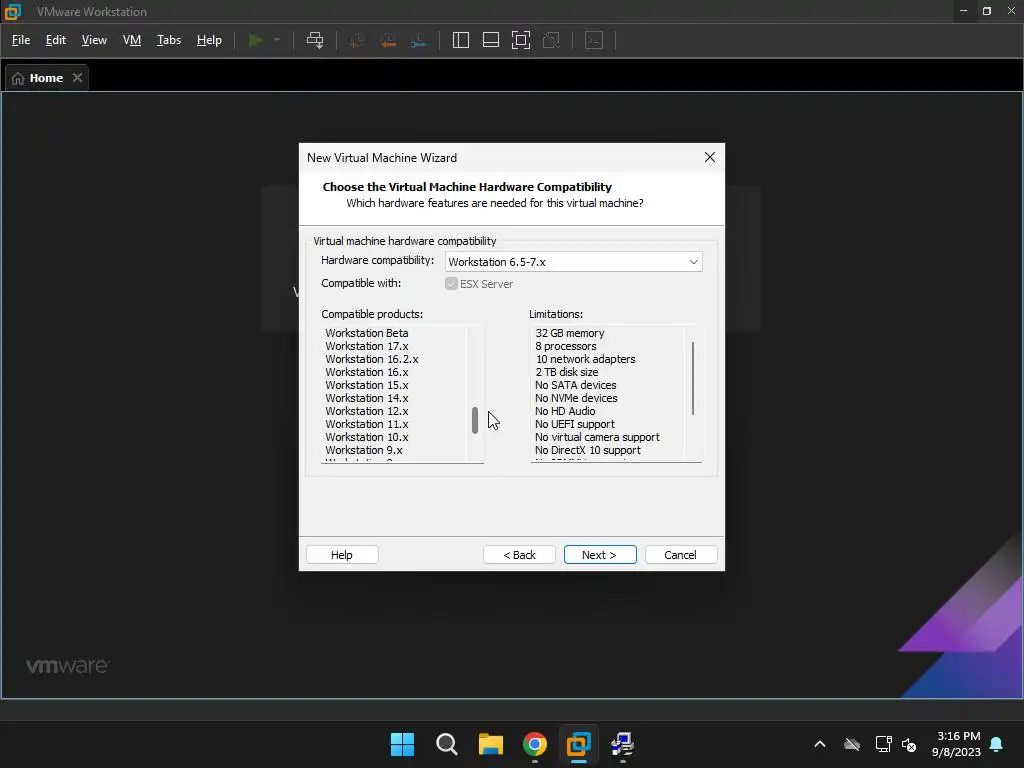Click the Back button in wizard
Screen dimensions: 1024x768
click(x=519, y=554)
